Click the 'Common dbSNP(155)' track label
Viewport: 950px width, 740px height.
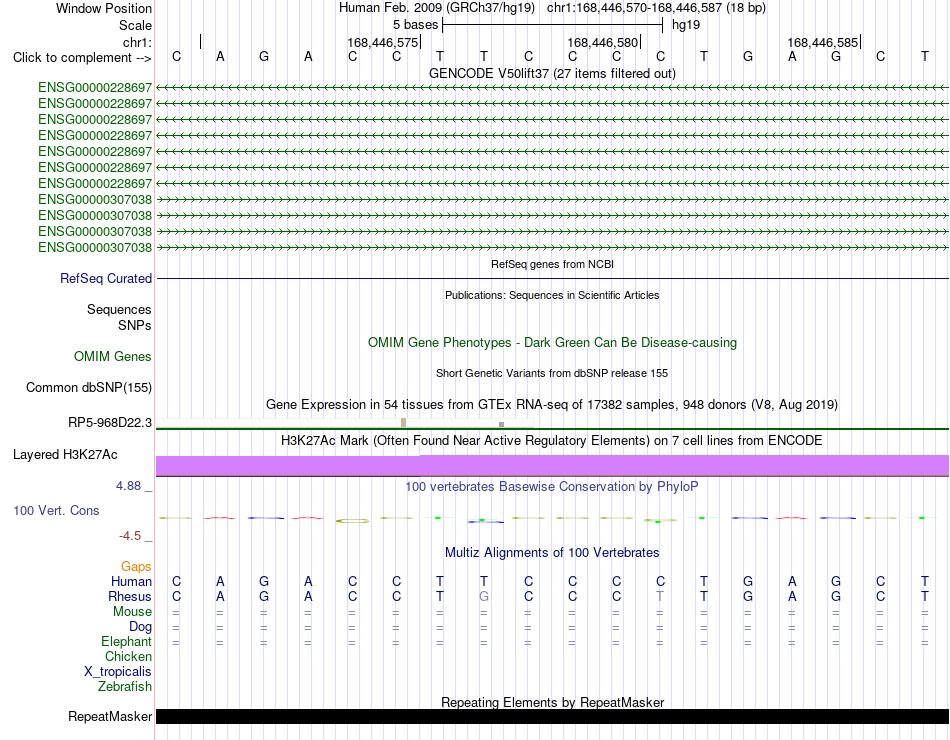(x=89, y=387)
